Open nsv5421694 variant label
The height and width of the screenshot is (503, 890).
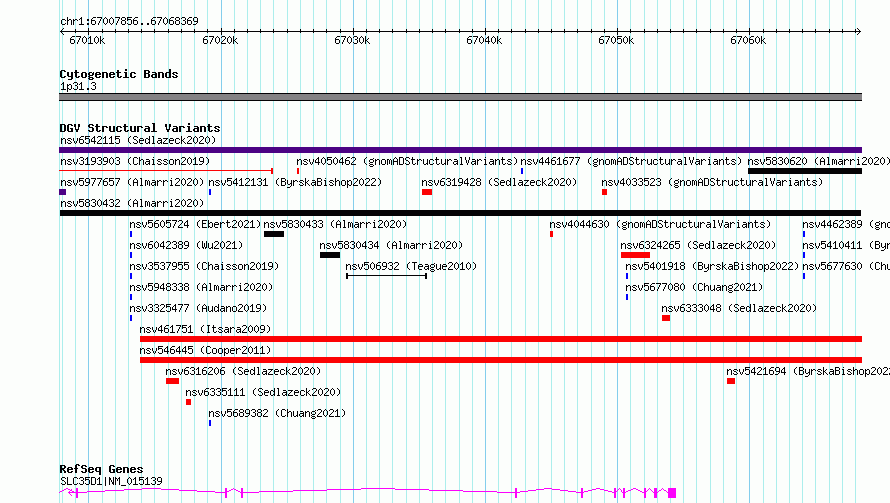(808, 371)
